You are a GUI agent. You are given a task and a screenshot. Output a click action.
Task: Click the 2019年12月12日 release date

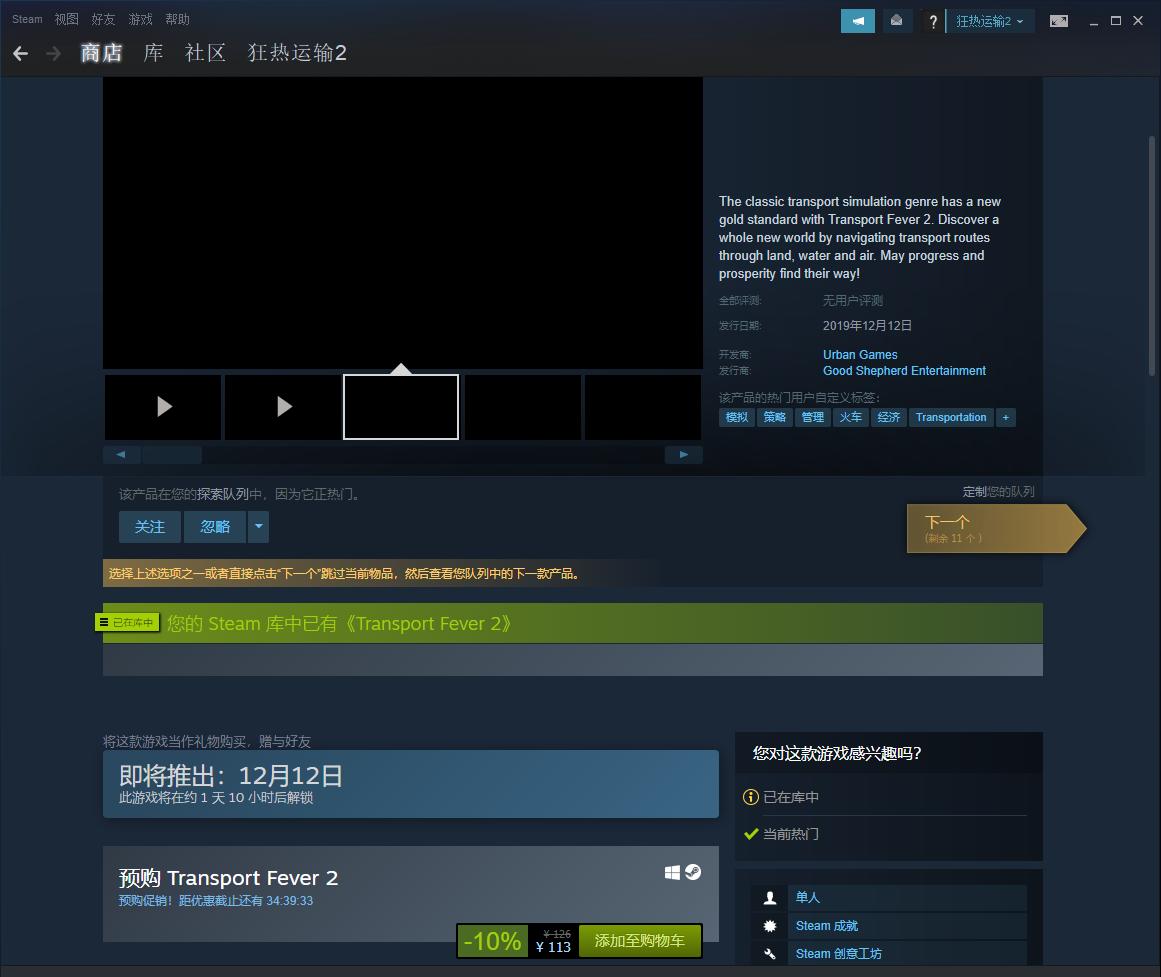pyautogui.click(x=867, y=326)
